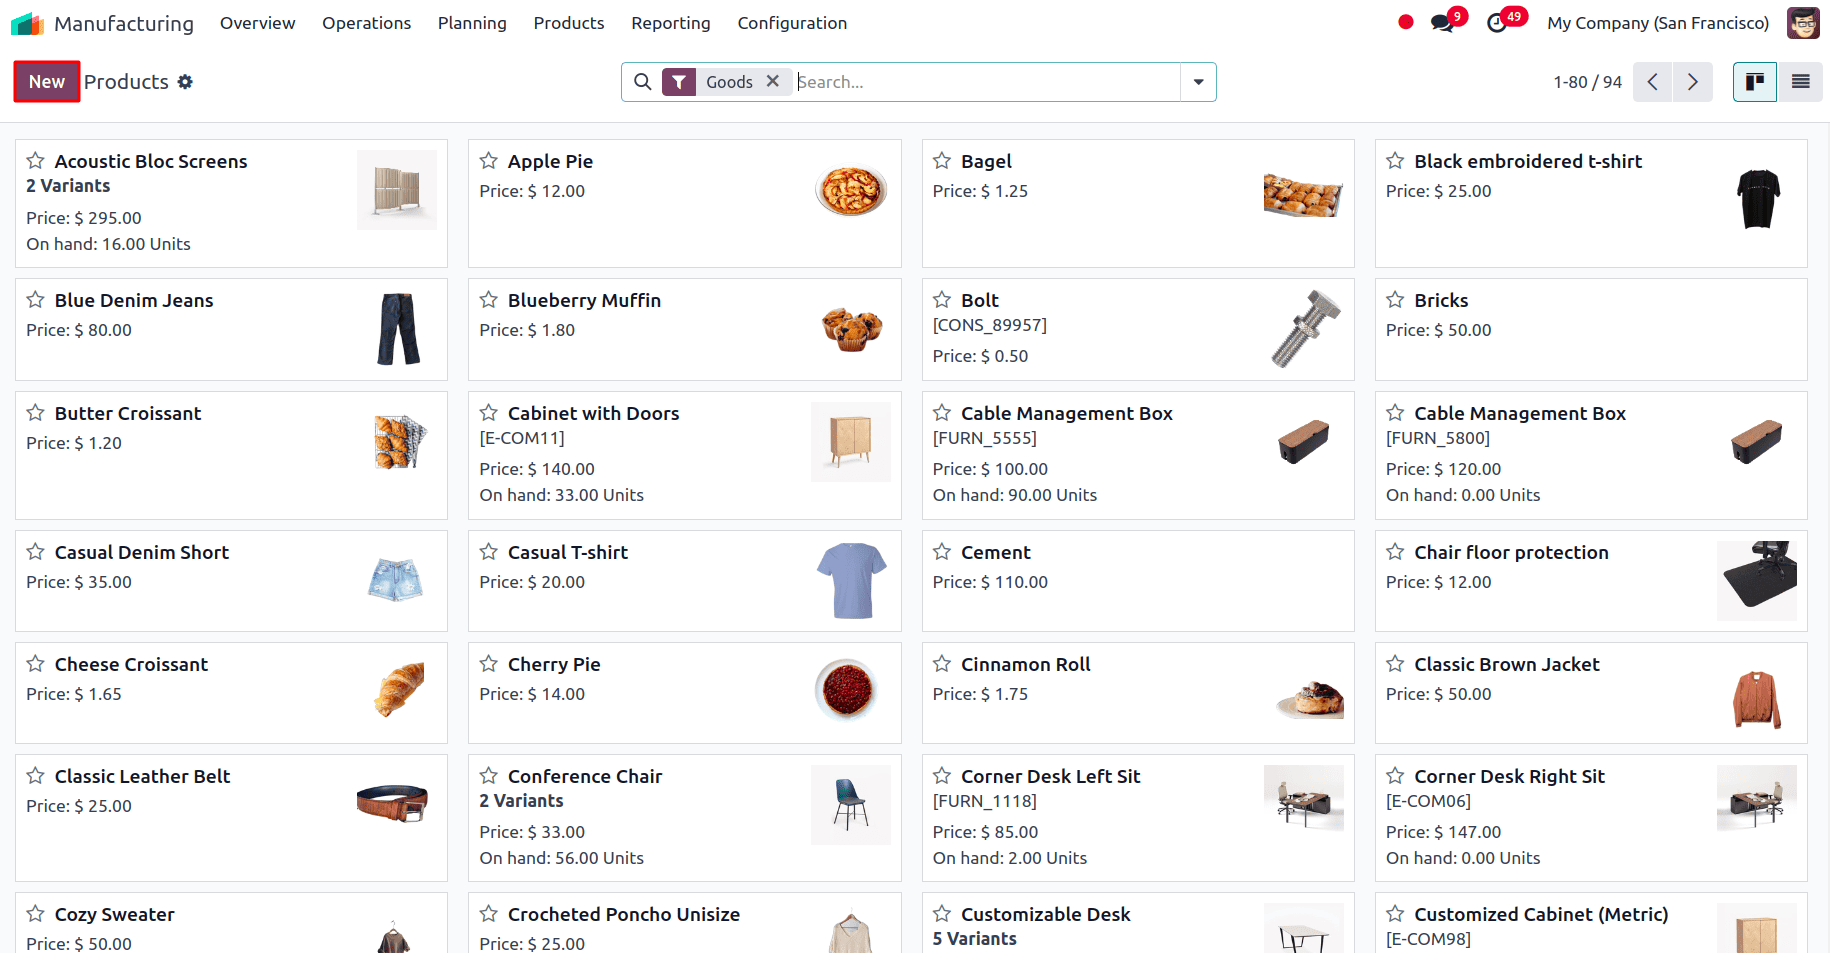Image resolution: width=1830 pixels, height=953 pixels.
Task: Toggle the favorite star on Bagel
Action: coord(941,159)
